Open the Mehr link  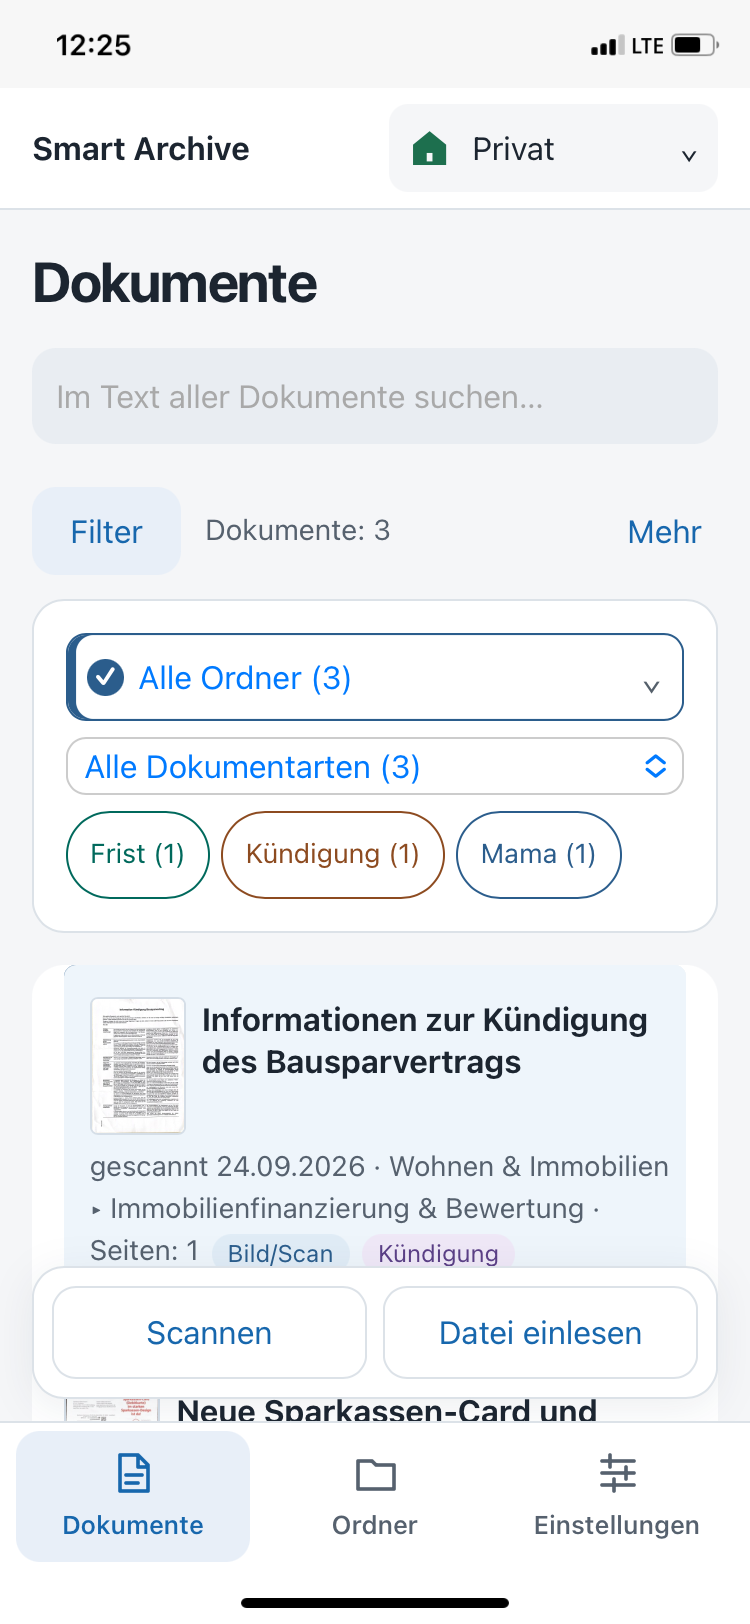click(664, 532)
